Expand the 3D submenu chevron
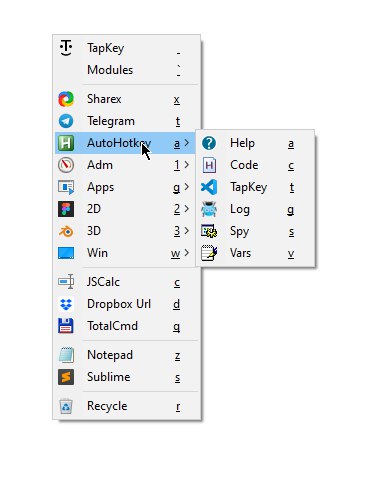Image resolution: width=384 pixels, height=484 pixels. click(x=187, y=231)
